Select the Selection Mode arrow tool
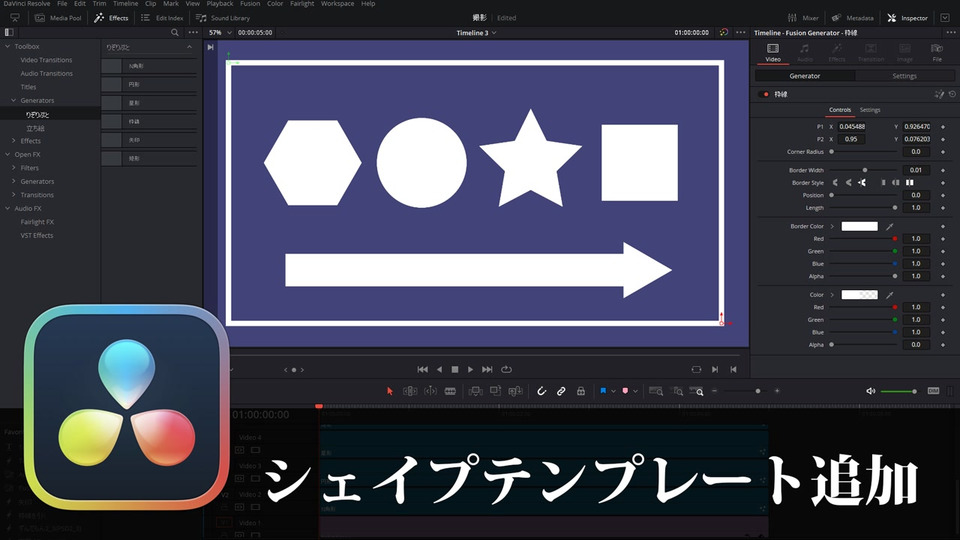 tap(389, 391)
